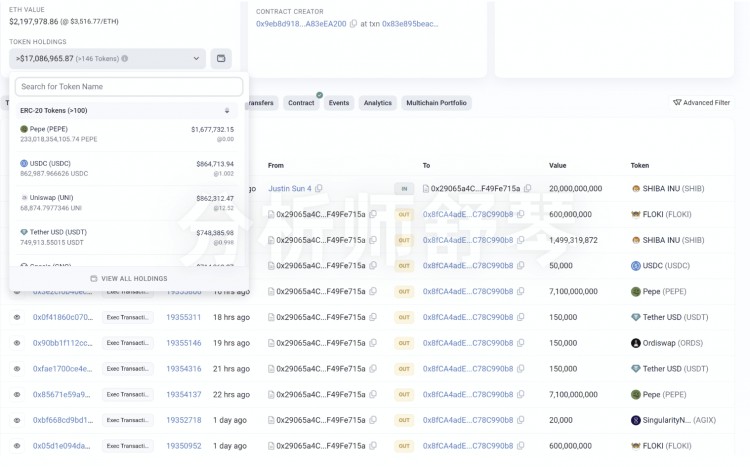Open the 0x8fCA4adE address in the Tether 19355311 row

tap(468, 317)
